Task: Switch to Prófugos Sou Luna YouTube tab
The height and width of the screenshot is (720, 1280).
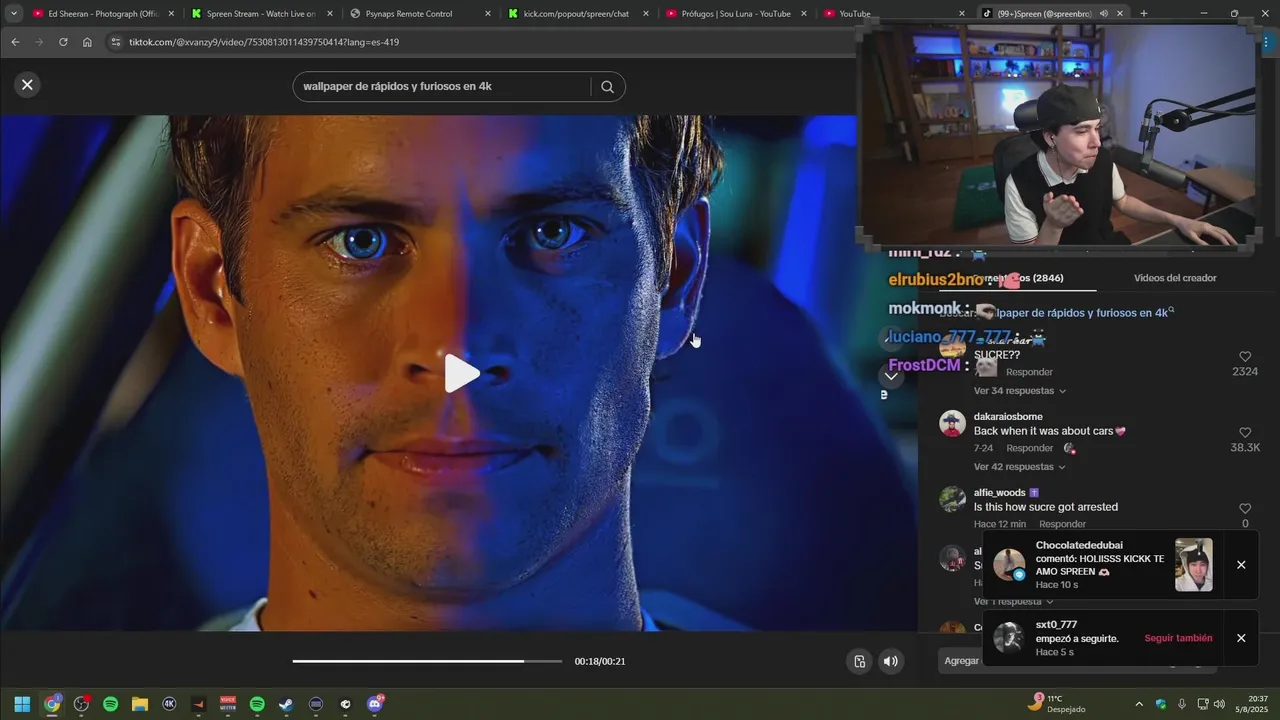Action: pyautogui.click(x=735, y=14)
